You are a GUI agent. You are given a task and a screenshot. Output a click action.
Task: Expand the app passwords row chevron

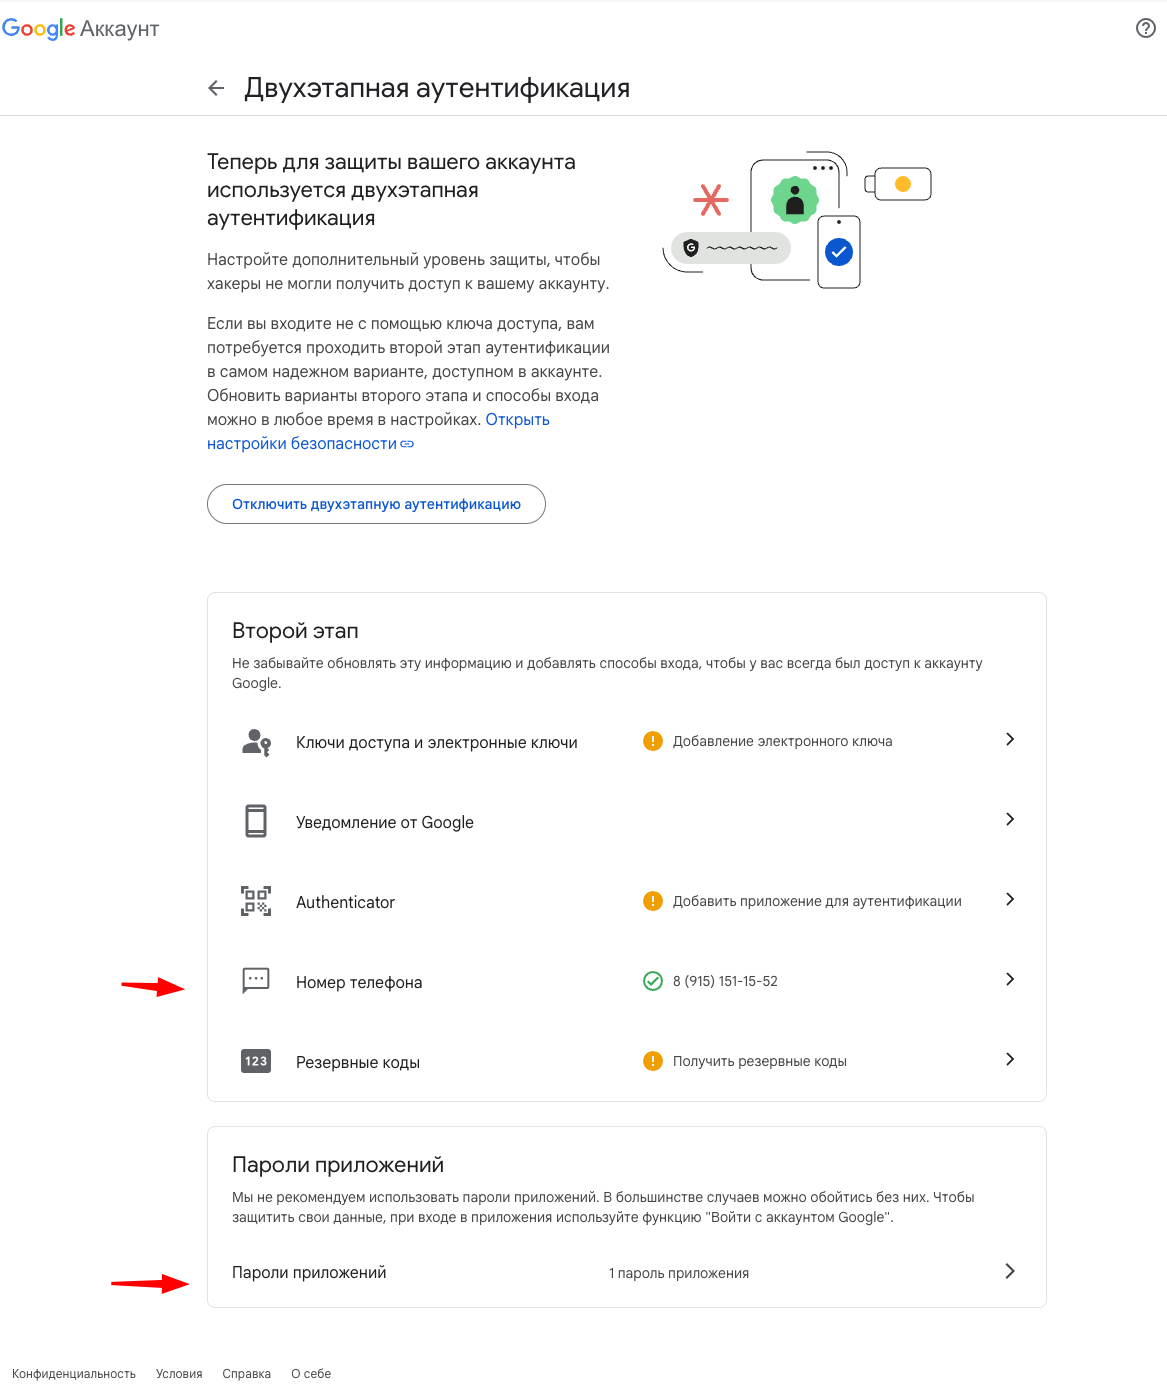pos(1010,1271)
